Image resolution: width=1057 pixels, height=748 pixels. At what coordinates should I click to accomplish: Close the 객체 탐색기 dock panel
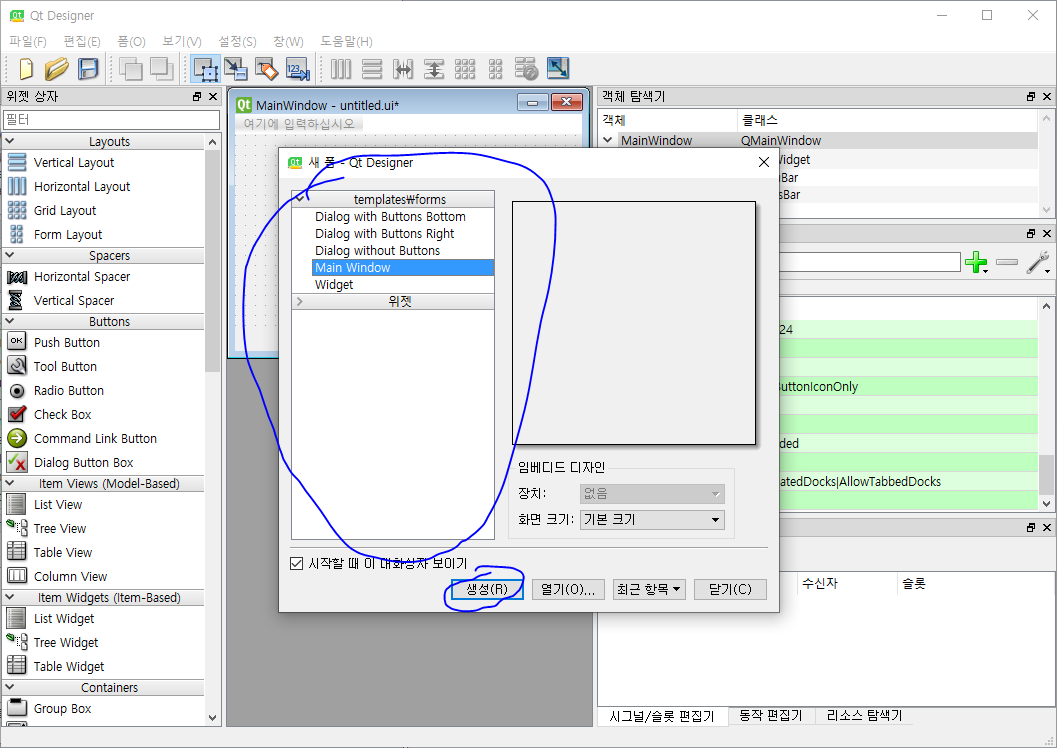[x=1046, y=97]
